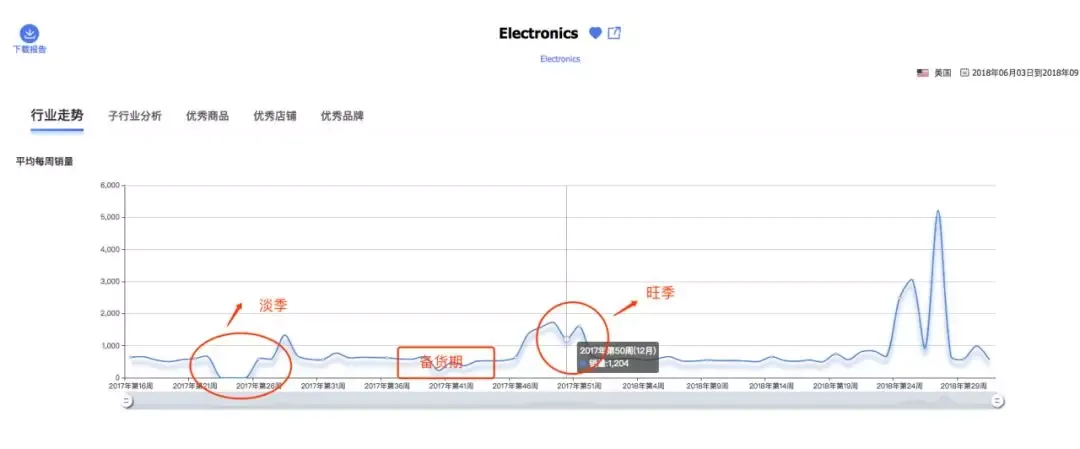Image resolution: width=1080 pixels, height=449 pixels.
Task: Click the Electronics breadcrumb link
Action: [x=560, y=59]
